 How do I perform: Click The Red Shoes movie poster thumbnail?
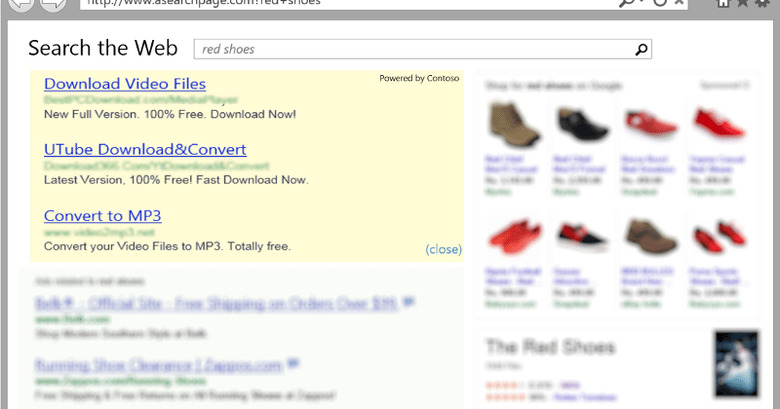coord(736,363)
